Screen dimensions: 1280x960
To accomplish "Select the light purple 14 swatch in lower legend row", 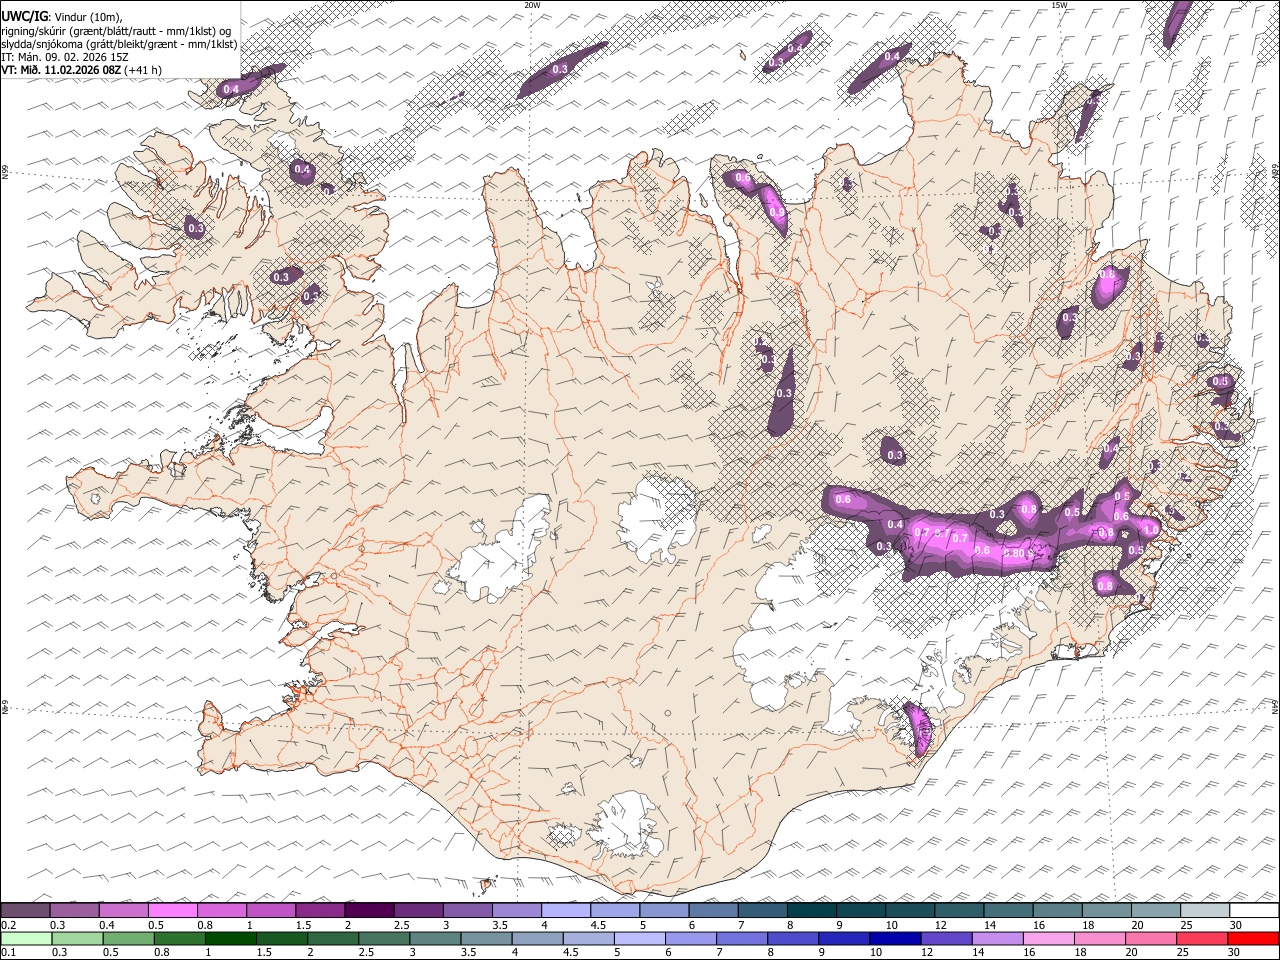I will pos(997,938).
